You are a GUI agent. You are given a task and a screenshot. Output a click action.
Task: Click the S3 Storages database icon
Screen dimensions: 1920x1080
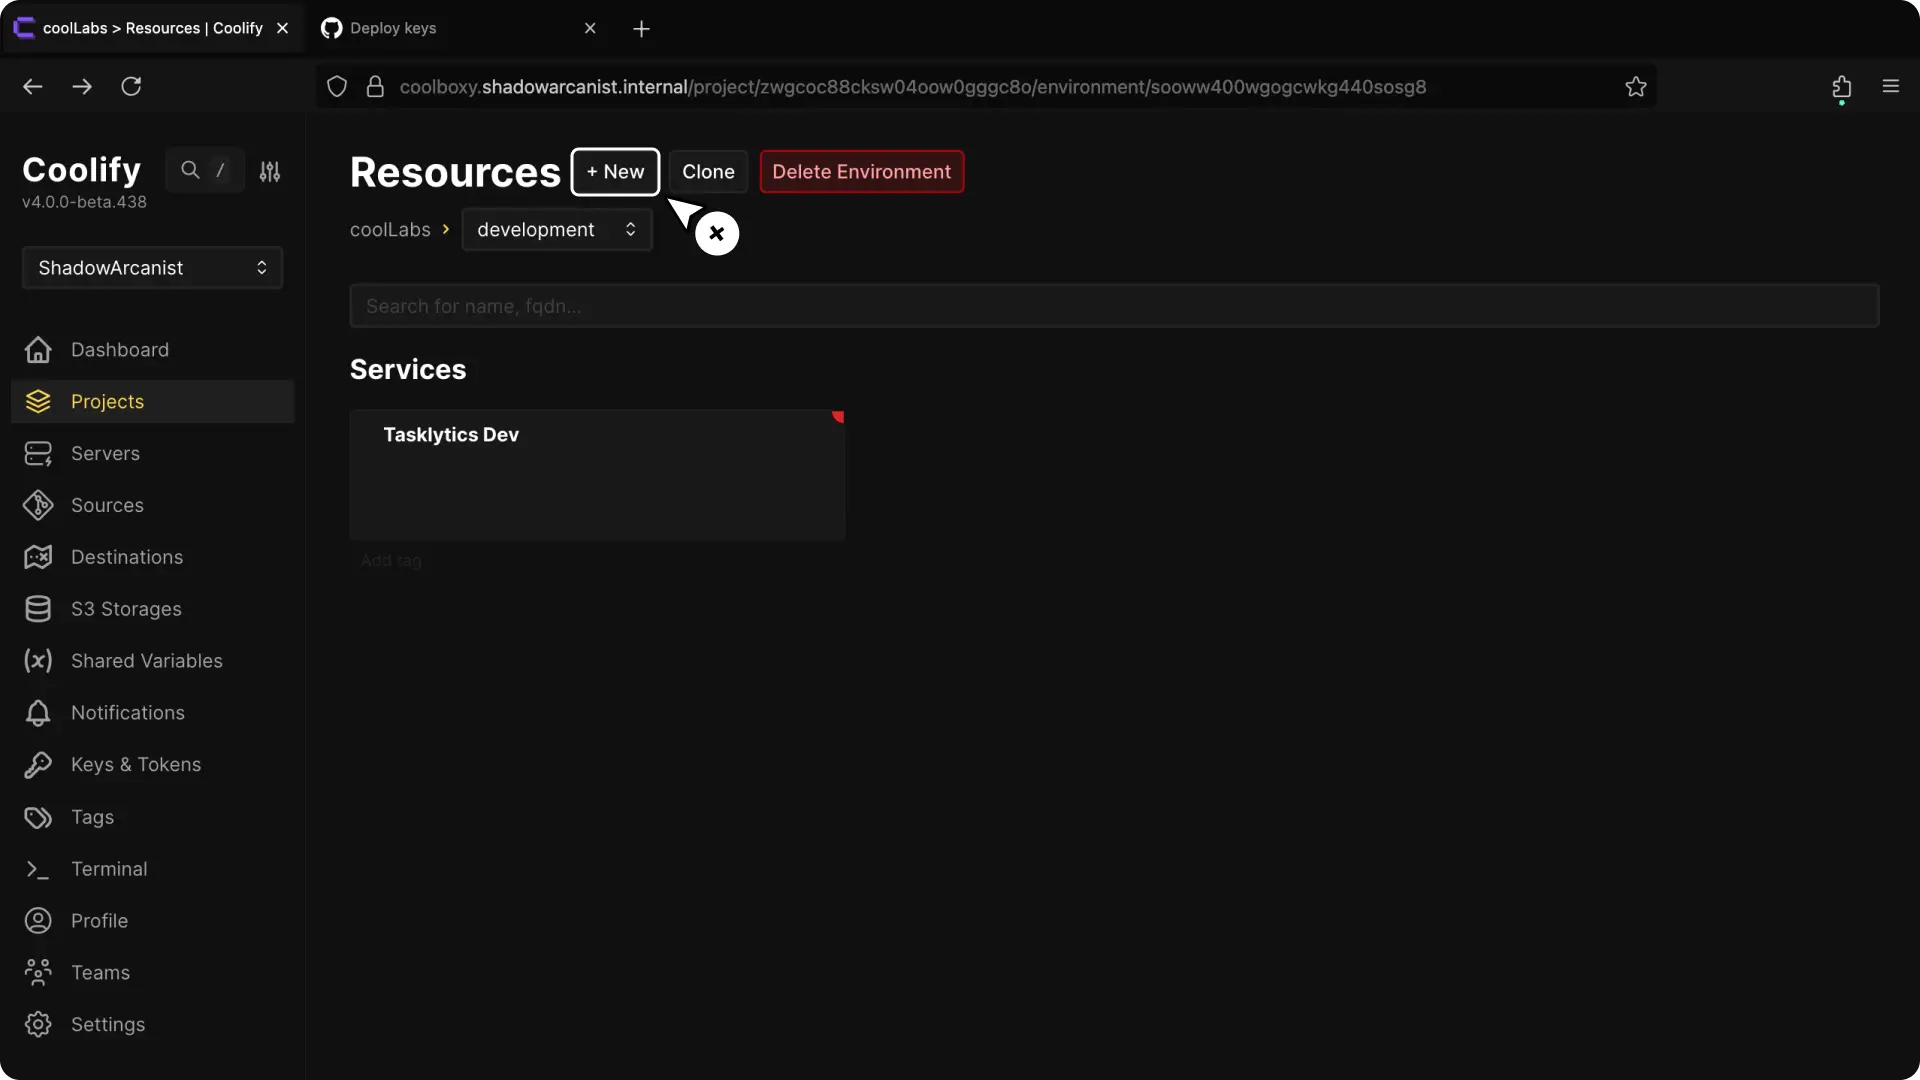point(38,609)
